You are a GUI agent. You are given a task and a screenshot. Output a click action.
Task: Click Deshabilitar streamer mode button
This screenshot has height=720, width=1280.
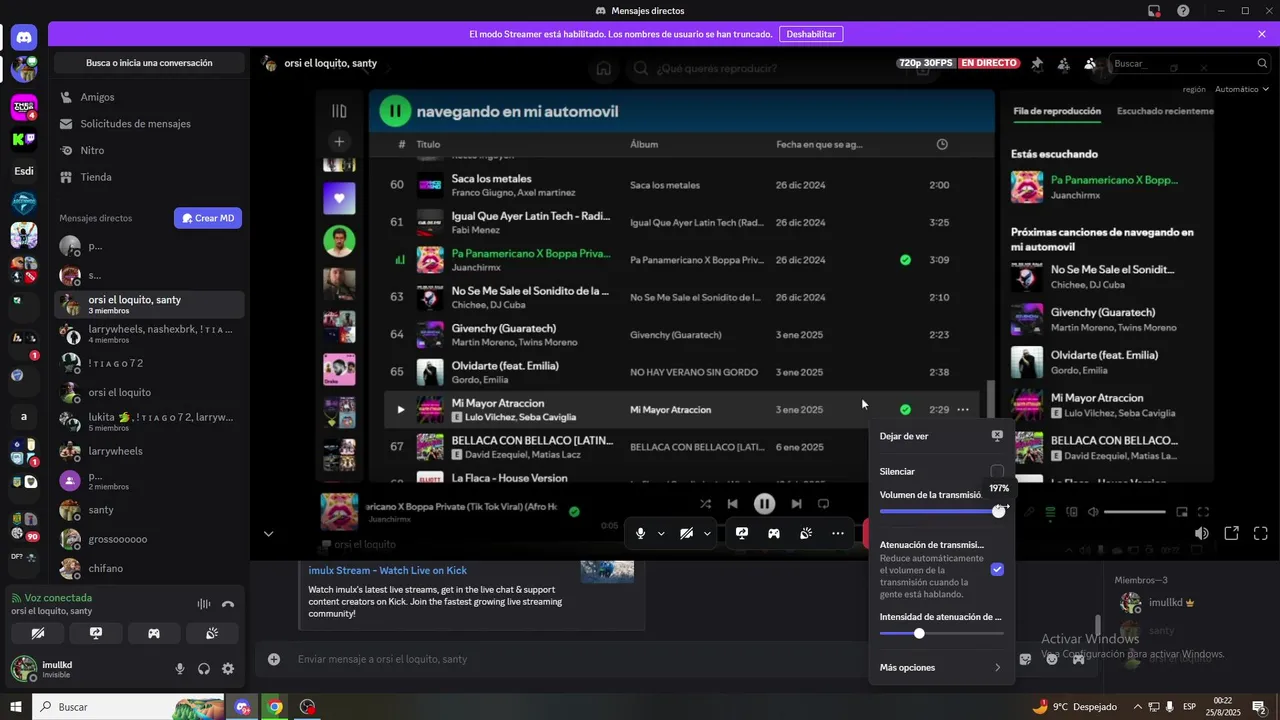811,34
